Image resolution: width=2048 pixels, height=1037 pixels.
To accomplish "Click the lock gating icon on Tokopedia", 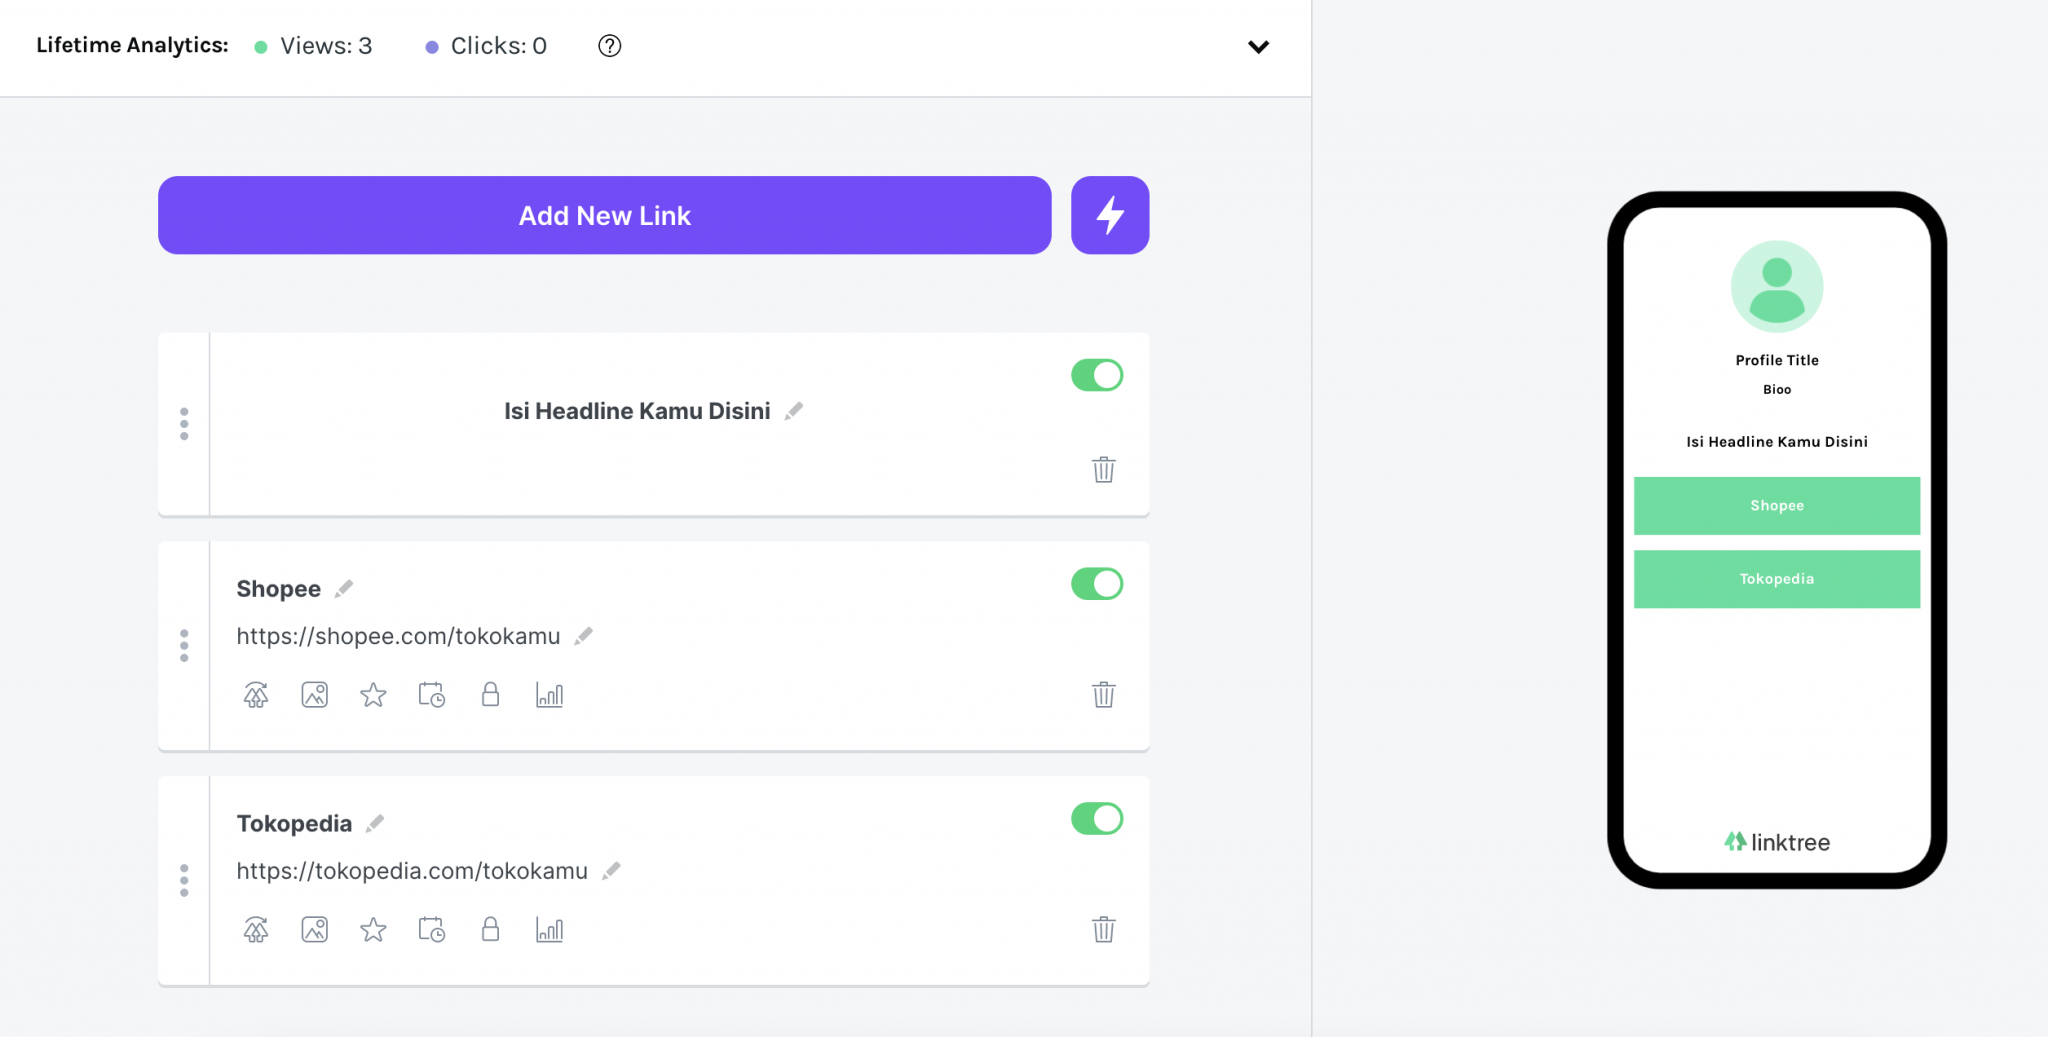I will coord(490,930).
